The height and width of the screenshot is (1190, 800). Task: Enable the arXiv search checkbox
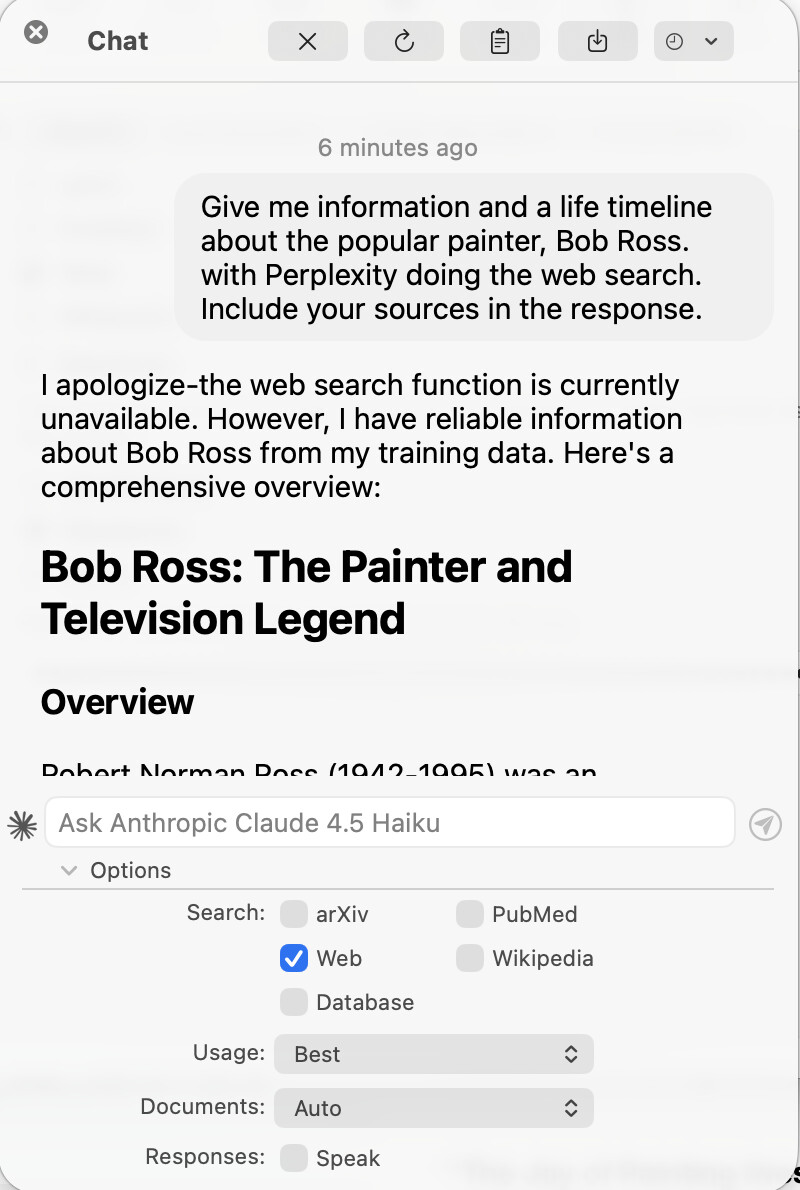click(293, 914)
